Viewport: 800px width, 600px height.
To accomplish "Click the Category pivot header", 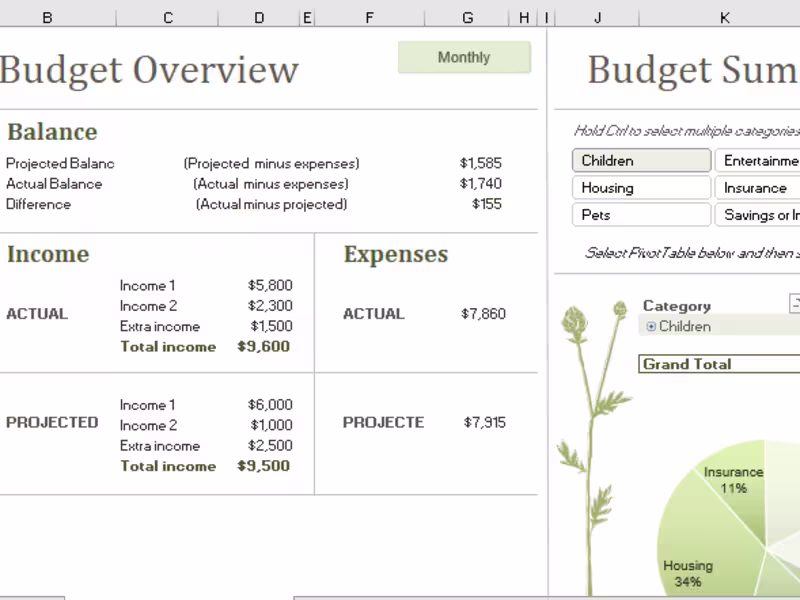I will coord(676,306).
